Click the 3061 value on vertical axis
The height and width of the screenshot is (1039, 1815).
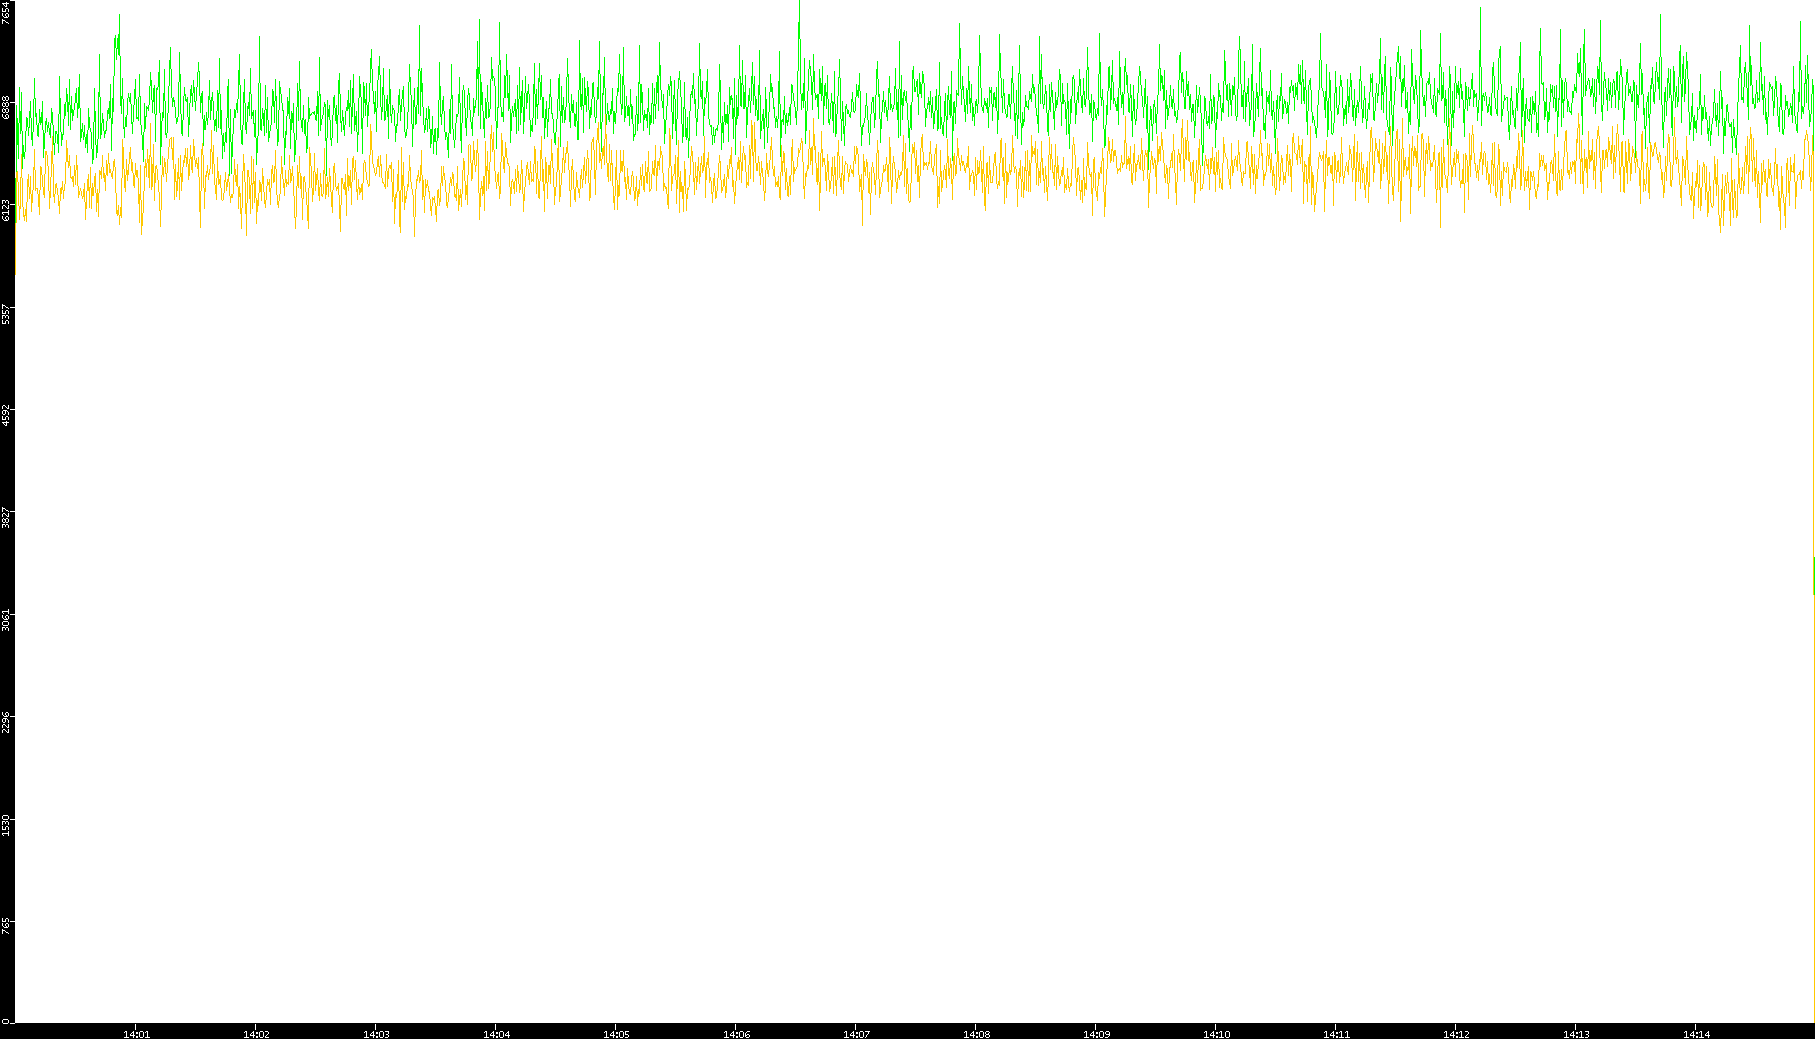pyautogui.click(x=7, y=618)
